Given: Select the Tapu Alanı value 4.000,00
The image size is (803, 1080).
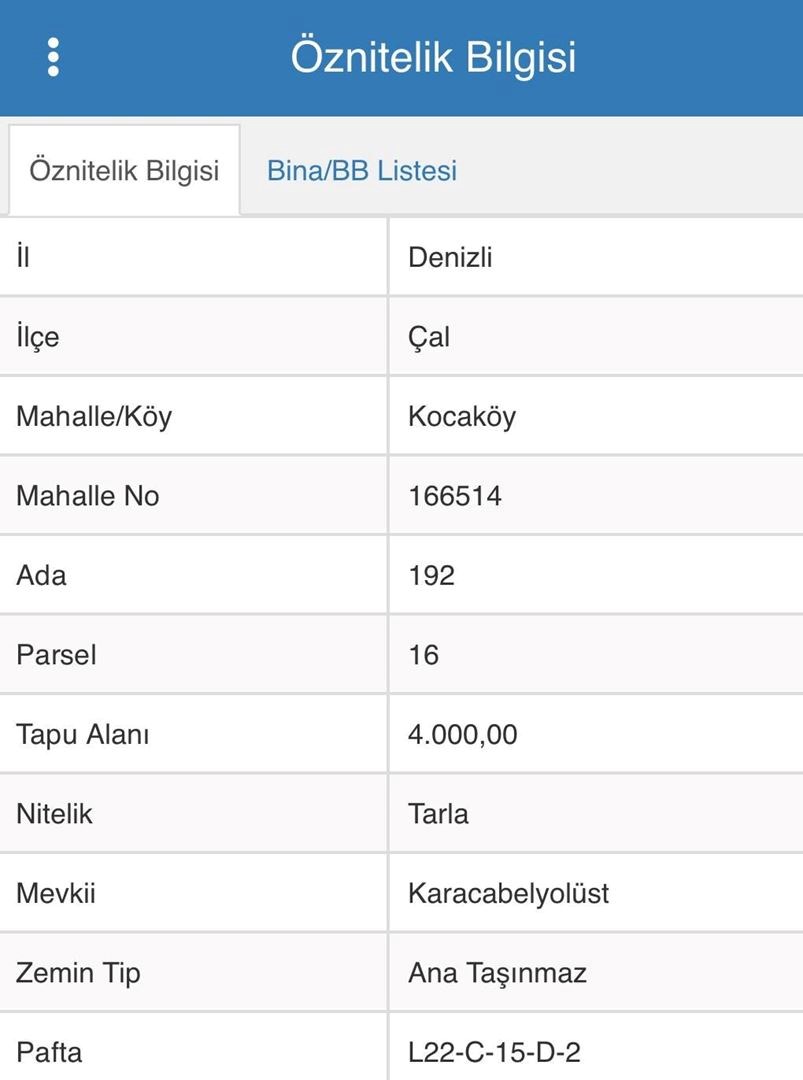Looking at the screenshot, I should pyautogui.click(x=463, y=735).
